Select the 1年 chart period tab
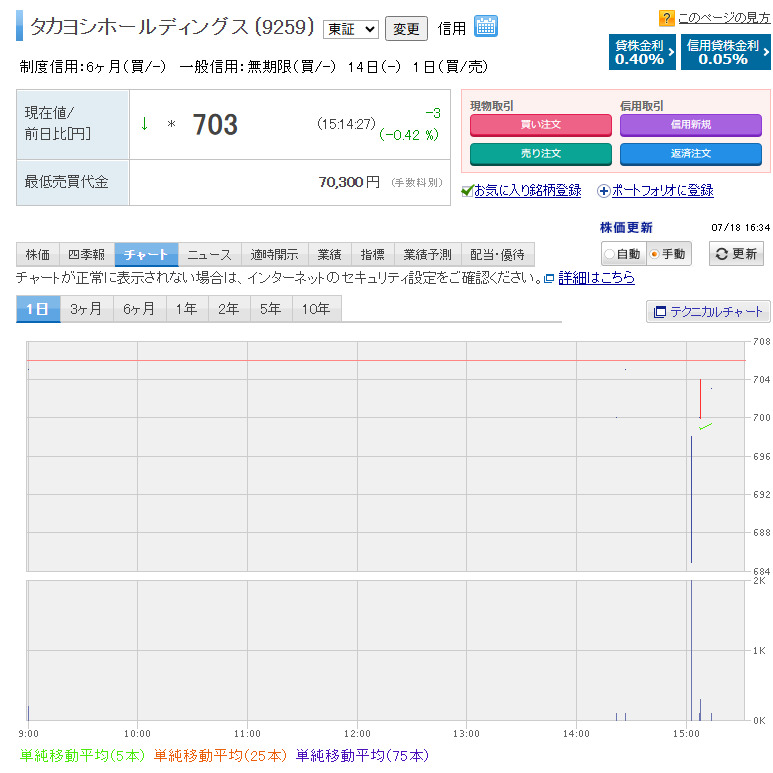This screenshot has height=773, width=773. point(187,309)
